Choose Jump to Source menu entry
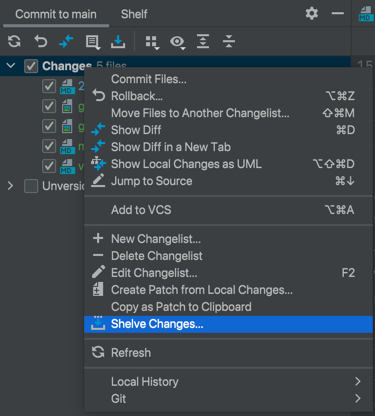The height and width of the screenshot is (416, 375). pyautogui.click(x=228, y=181)
